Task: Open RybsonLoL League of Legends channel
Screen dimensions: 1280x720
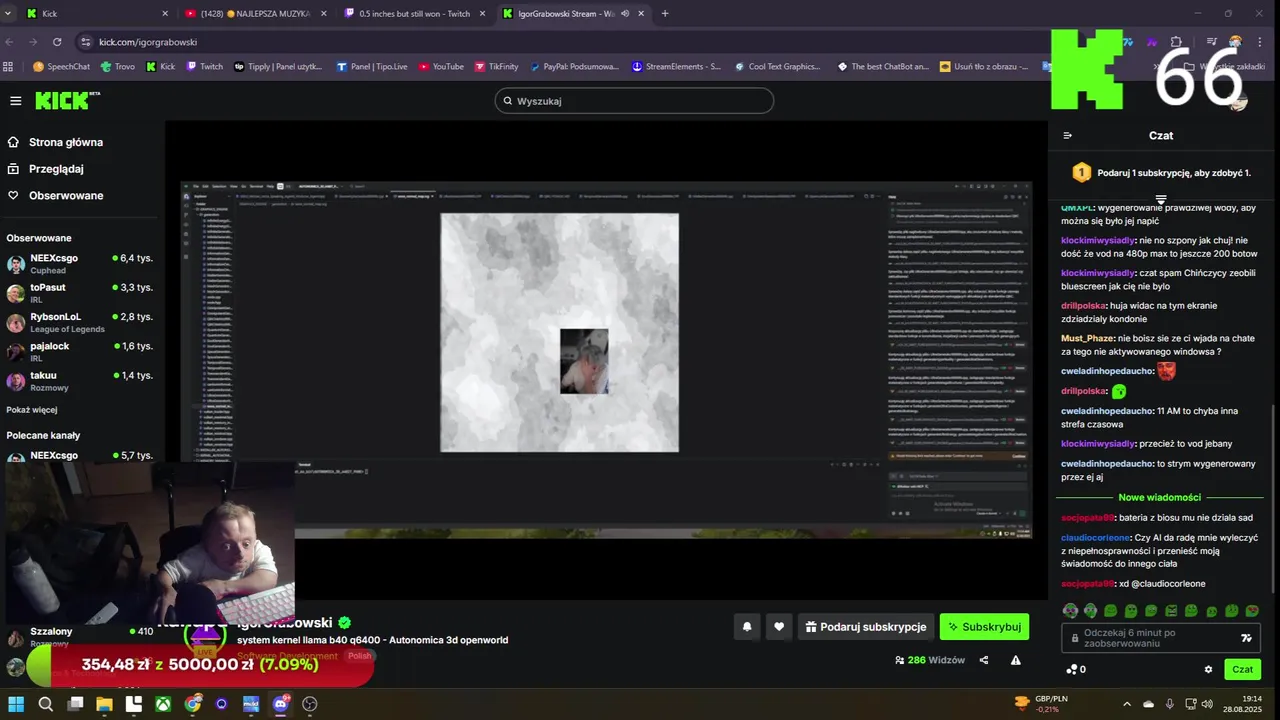Action: coord(80,322)
